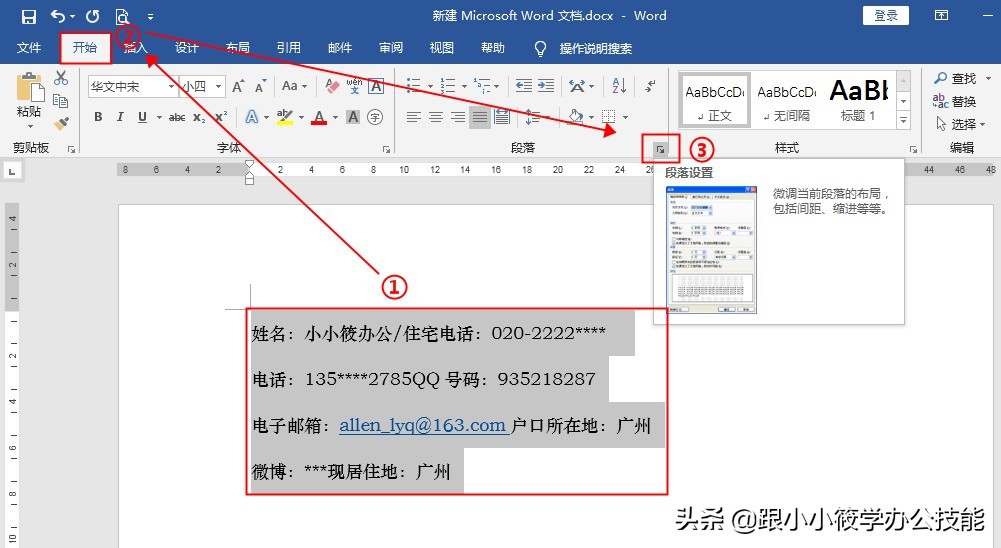Toggle subscript formatting
1001x548 pixels.
pos(199,118)
